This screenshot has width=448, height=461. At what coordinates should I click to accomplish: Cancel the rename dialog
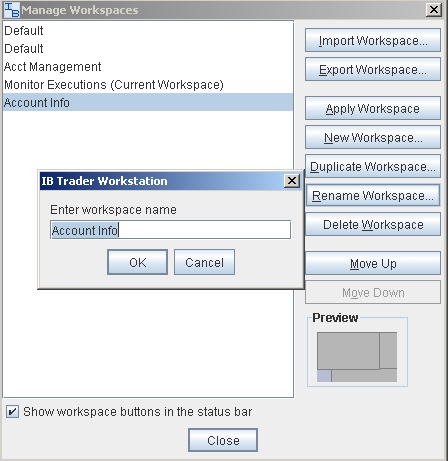pos(204,262)
